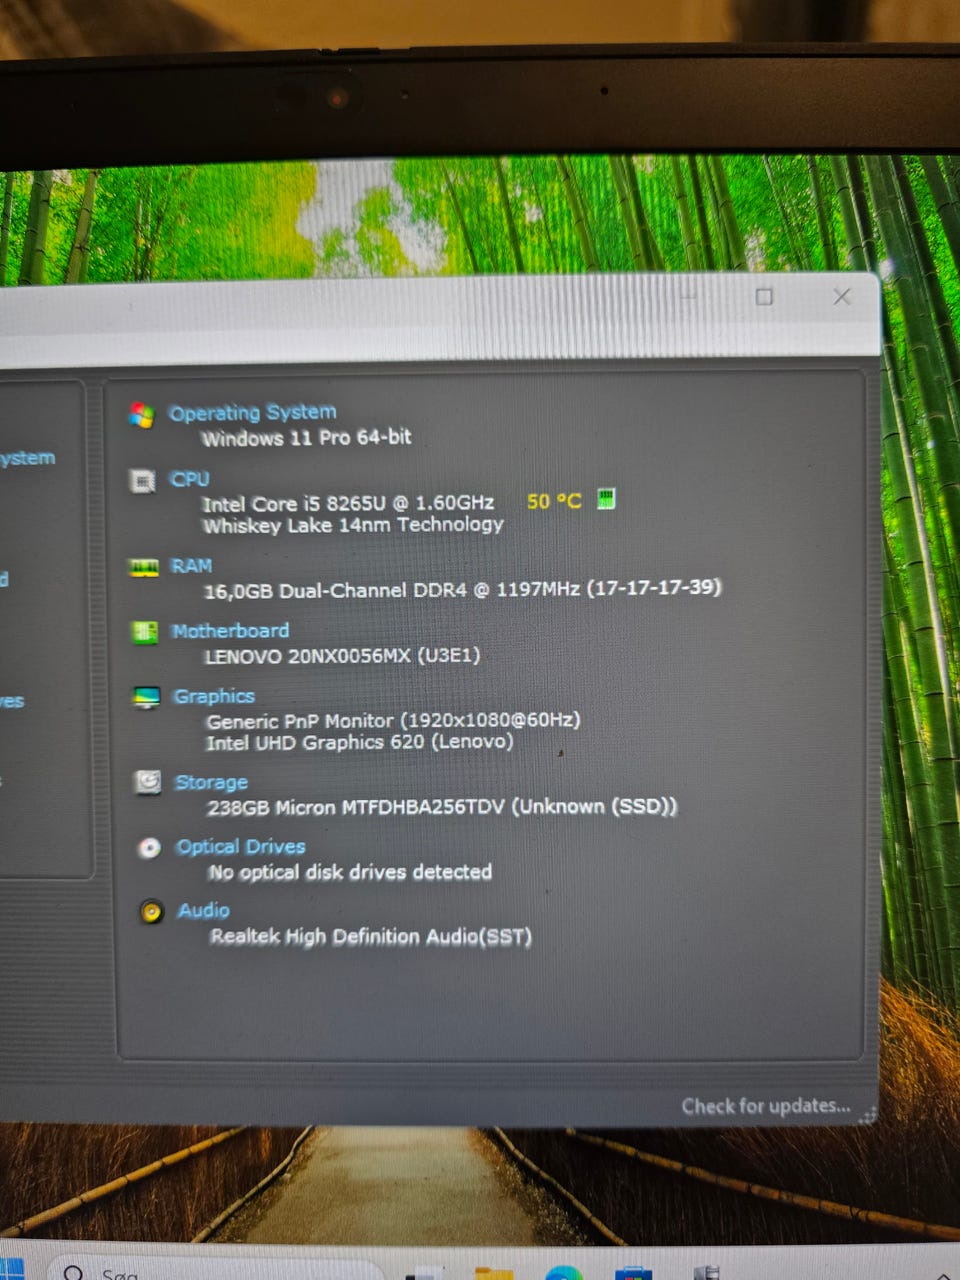Click the CPU chip icon
Image resolution: width=960 pixels, height=1280 pixels.
point(143,481)
